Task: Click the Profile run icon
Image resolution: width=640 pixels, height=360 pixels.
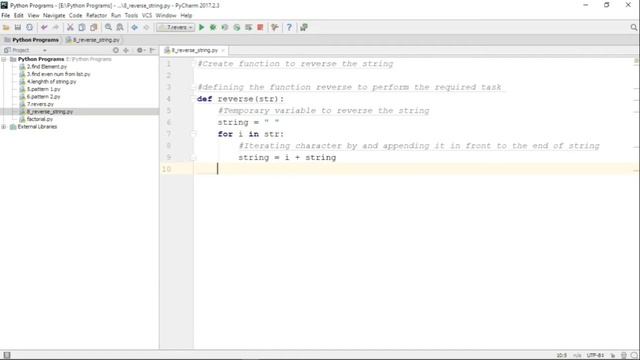Action: click(237, 27)
